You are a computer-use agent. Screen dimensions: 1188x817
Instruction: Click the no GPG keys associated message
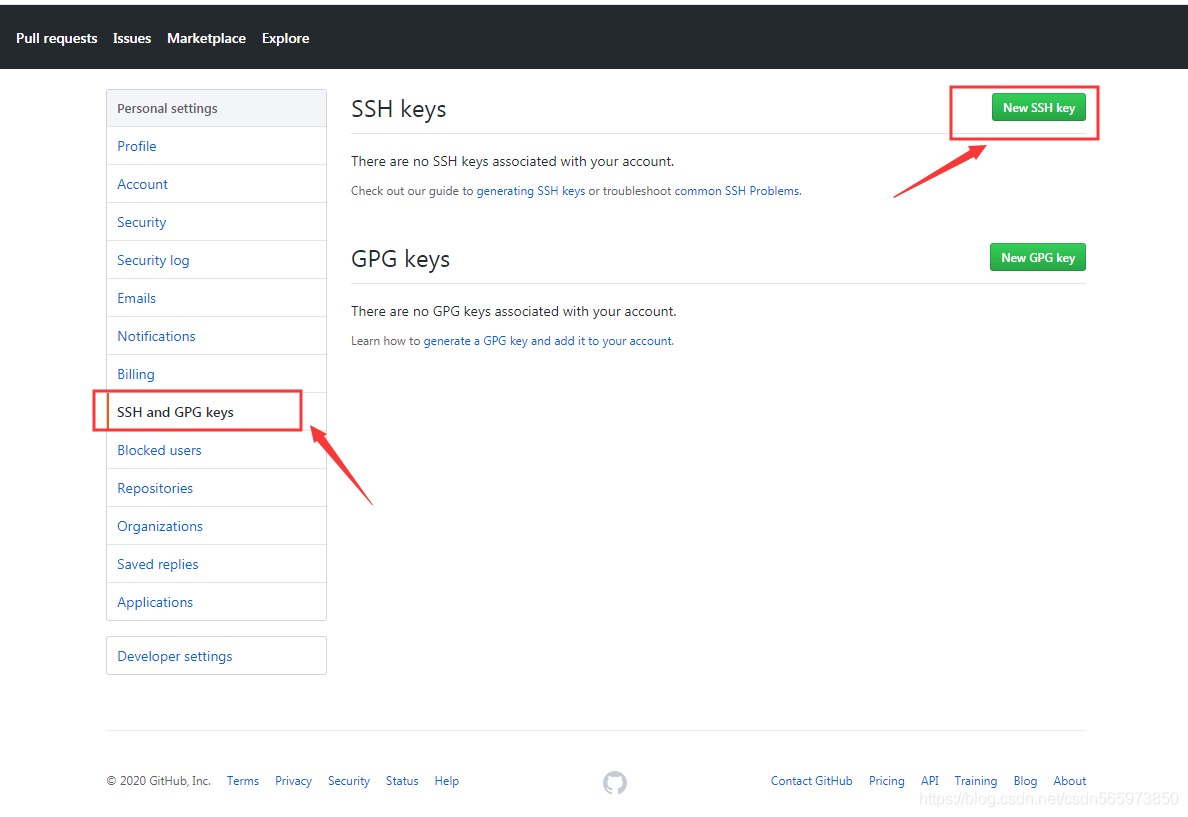click(x=514, y=311)
